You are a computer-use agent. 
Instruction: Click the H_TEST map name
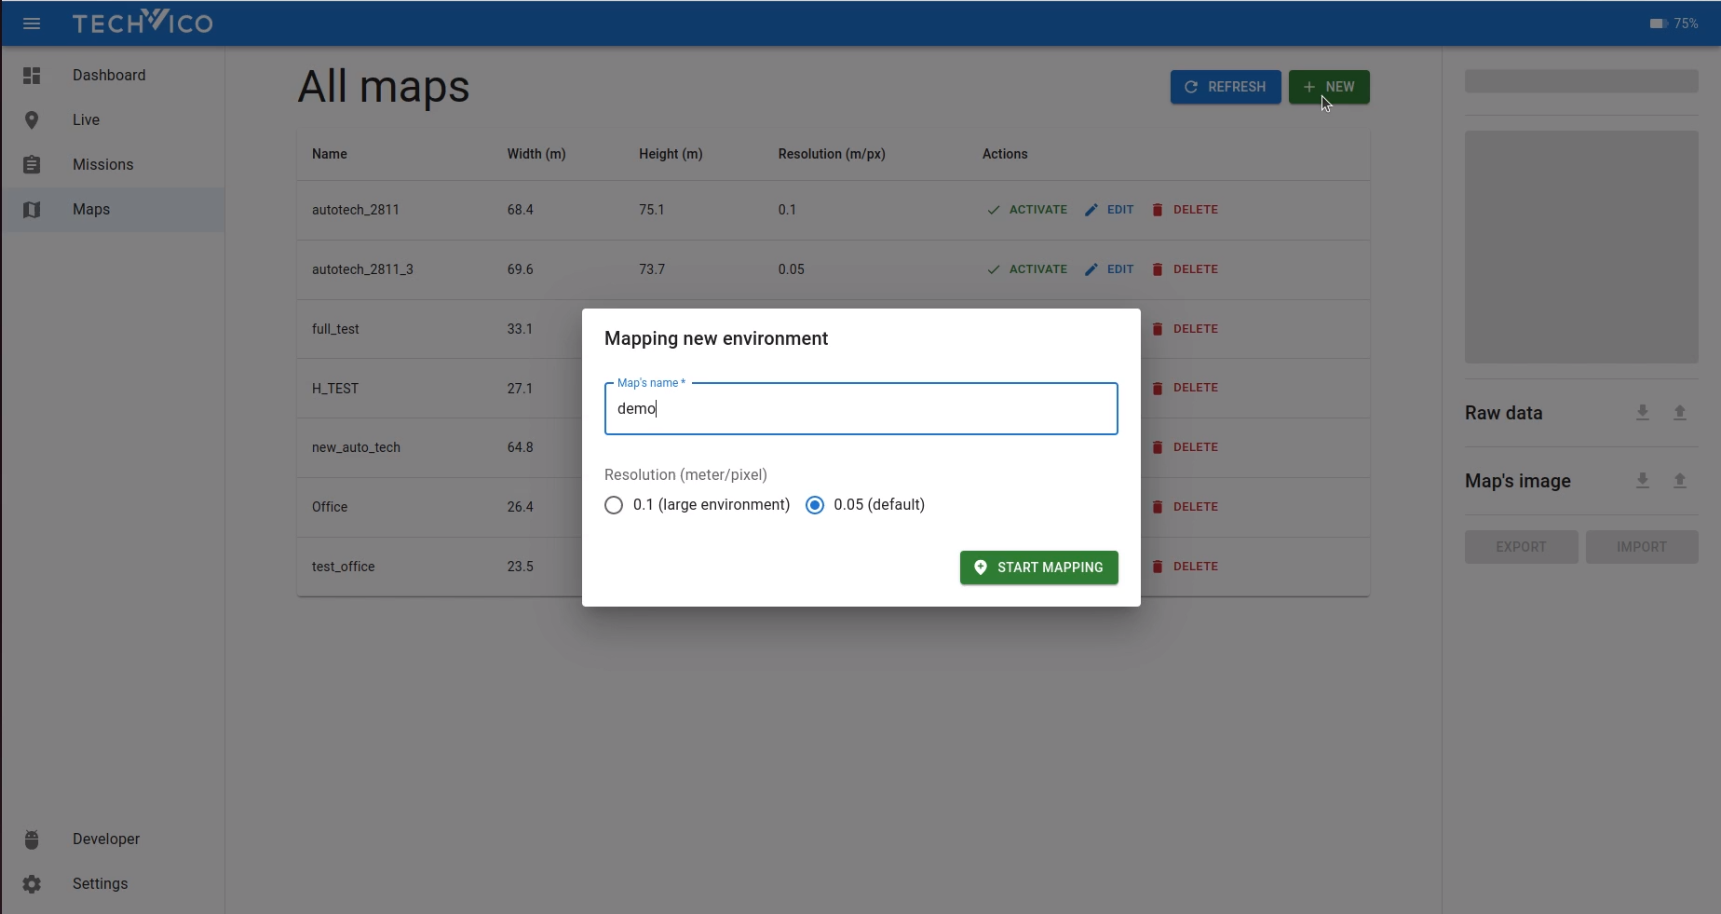click(335, 388)
